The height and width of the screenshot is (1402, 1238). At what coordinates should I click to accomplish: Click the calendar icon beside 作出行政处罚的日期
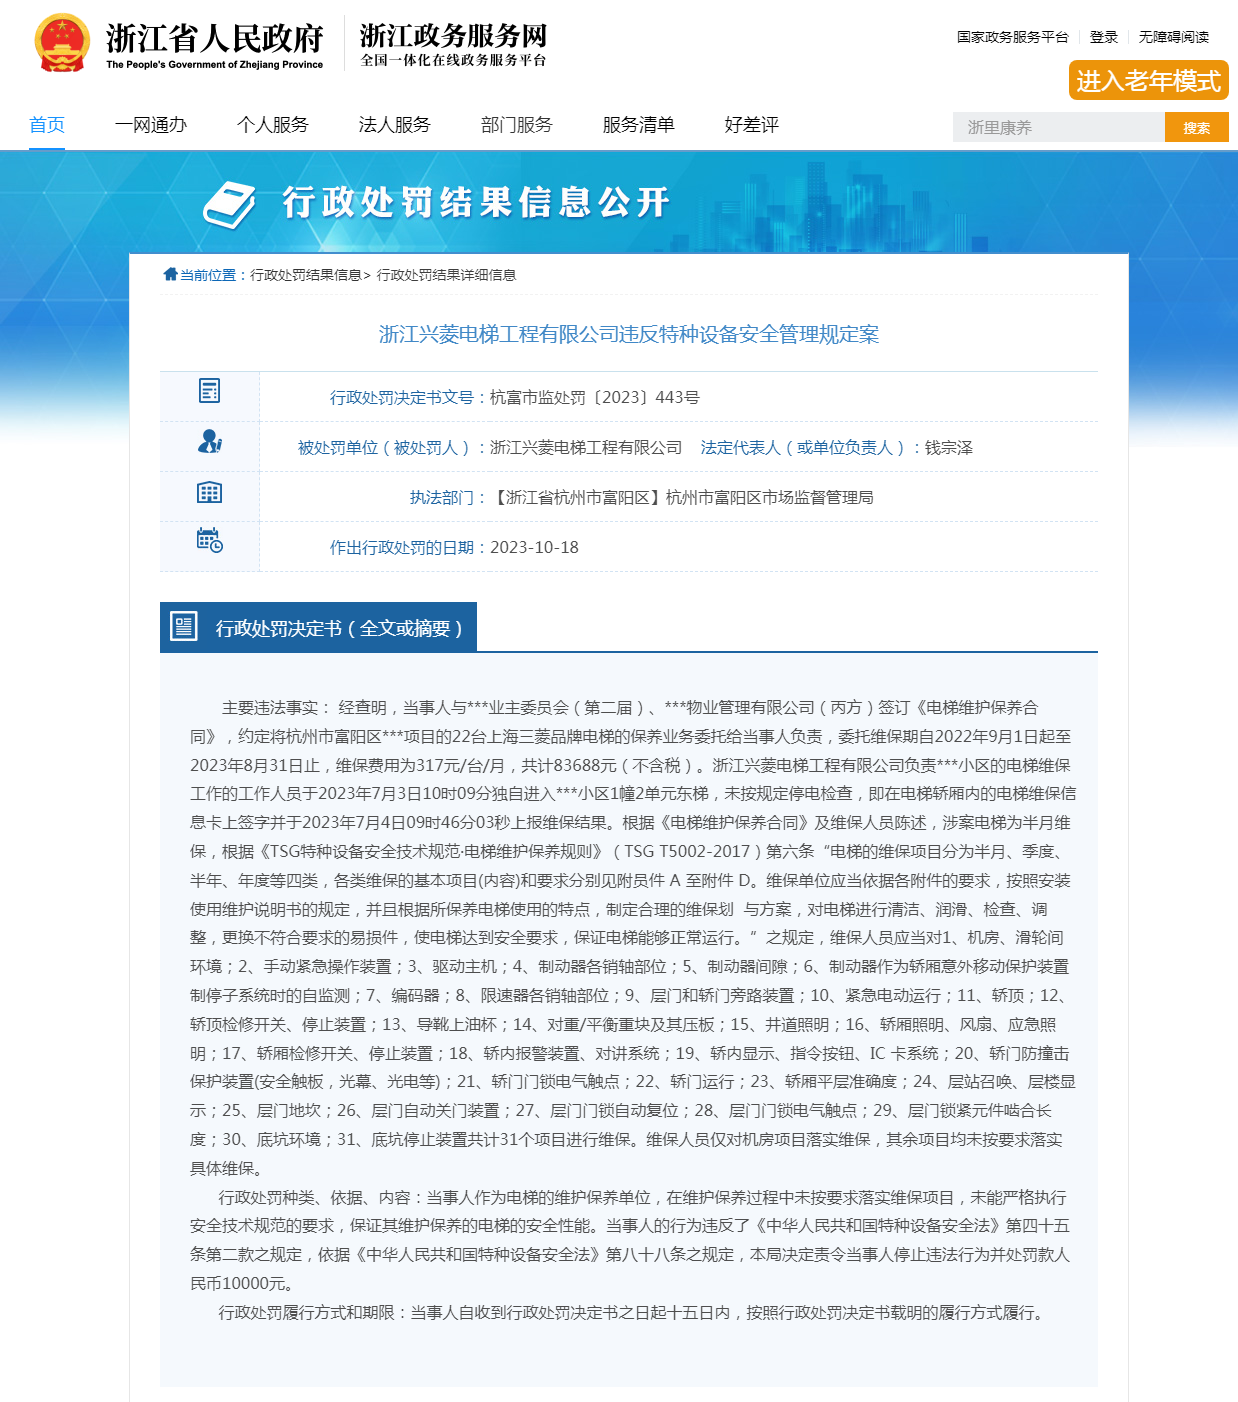pos(210,540)
